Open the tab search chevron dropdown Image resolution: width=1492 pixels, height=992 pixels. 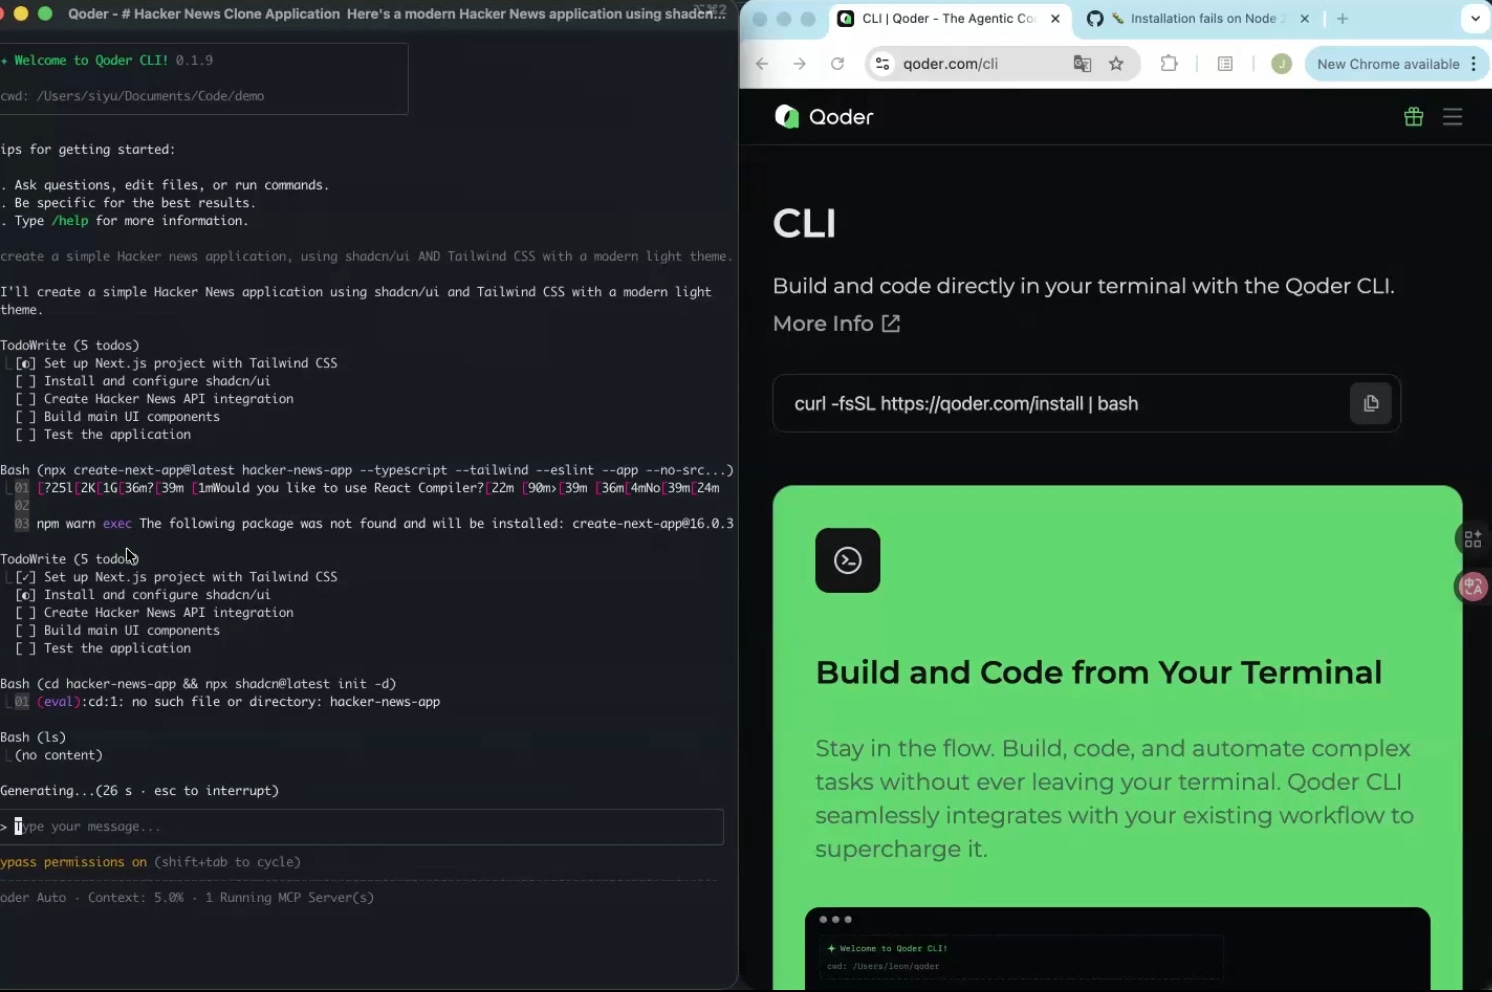click(x=1476, y=18)
